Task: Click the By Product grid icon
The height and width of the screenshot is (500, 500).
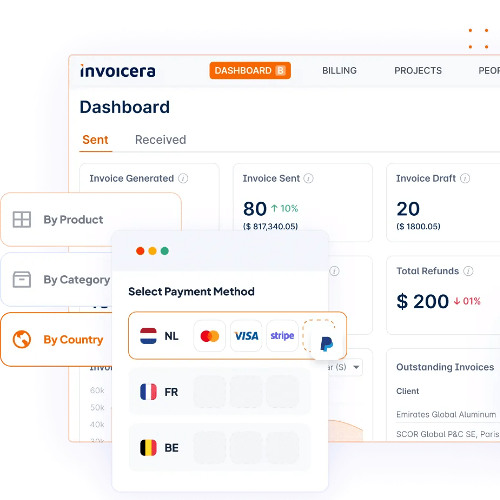Action: coord(22,220)
